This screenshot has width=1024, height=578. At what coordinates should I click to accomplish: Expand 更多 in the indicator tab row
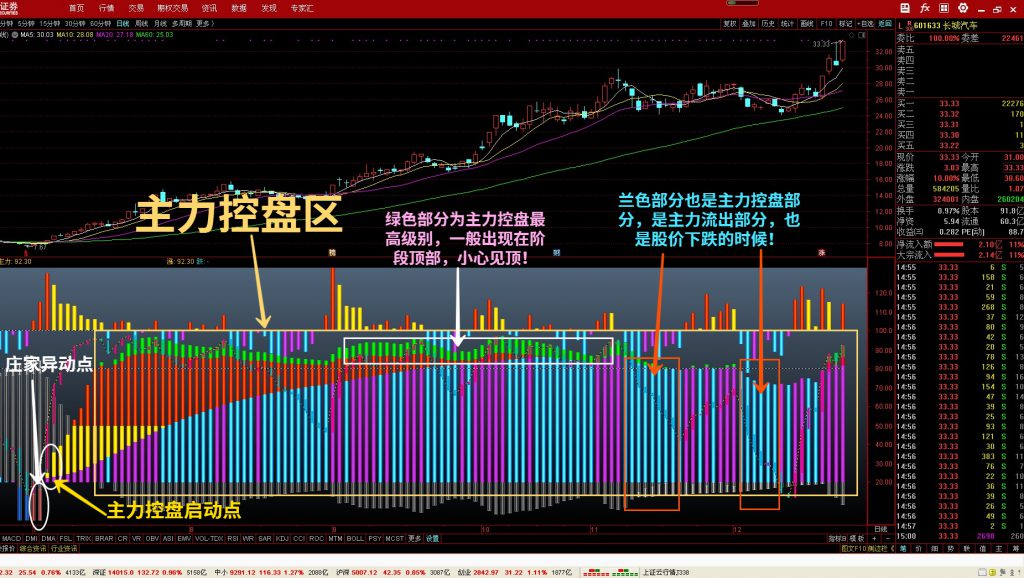point(414,538)
